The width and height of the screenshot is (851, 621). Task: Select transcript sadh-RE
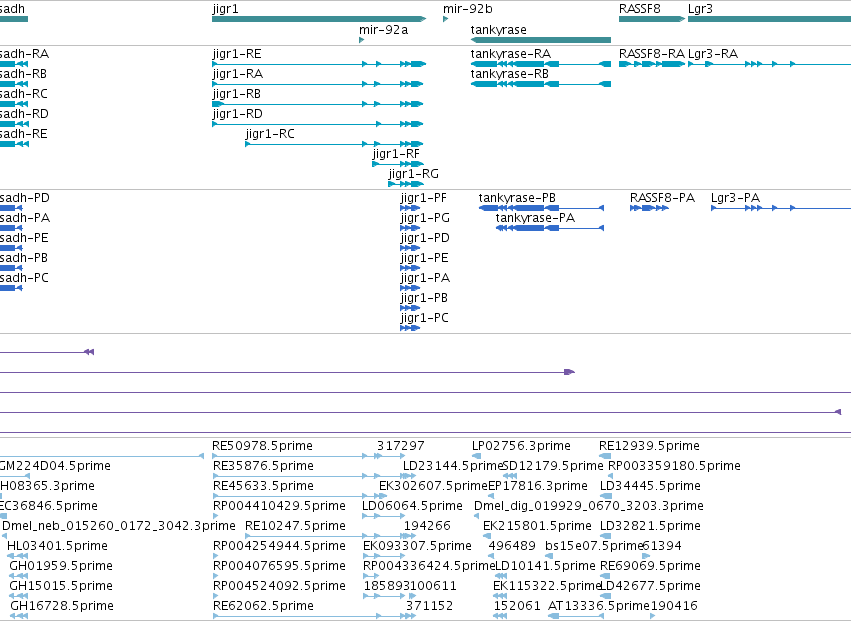coord(14,144)
